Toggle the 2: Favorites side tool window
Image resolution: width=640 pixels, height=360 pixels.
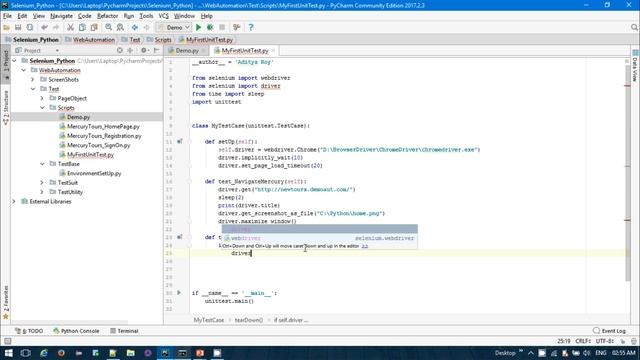[5, 302]
